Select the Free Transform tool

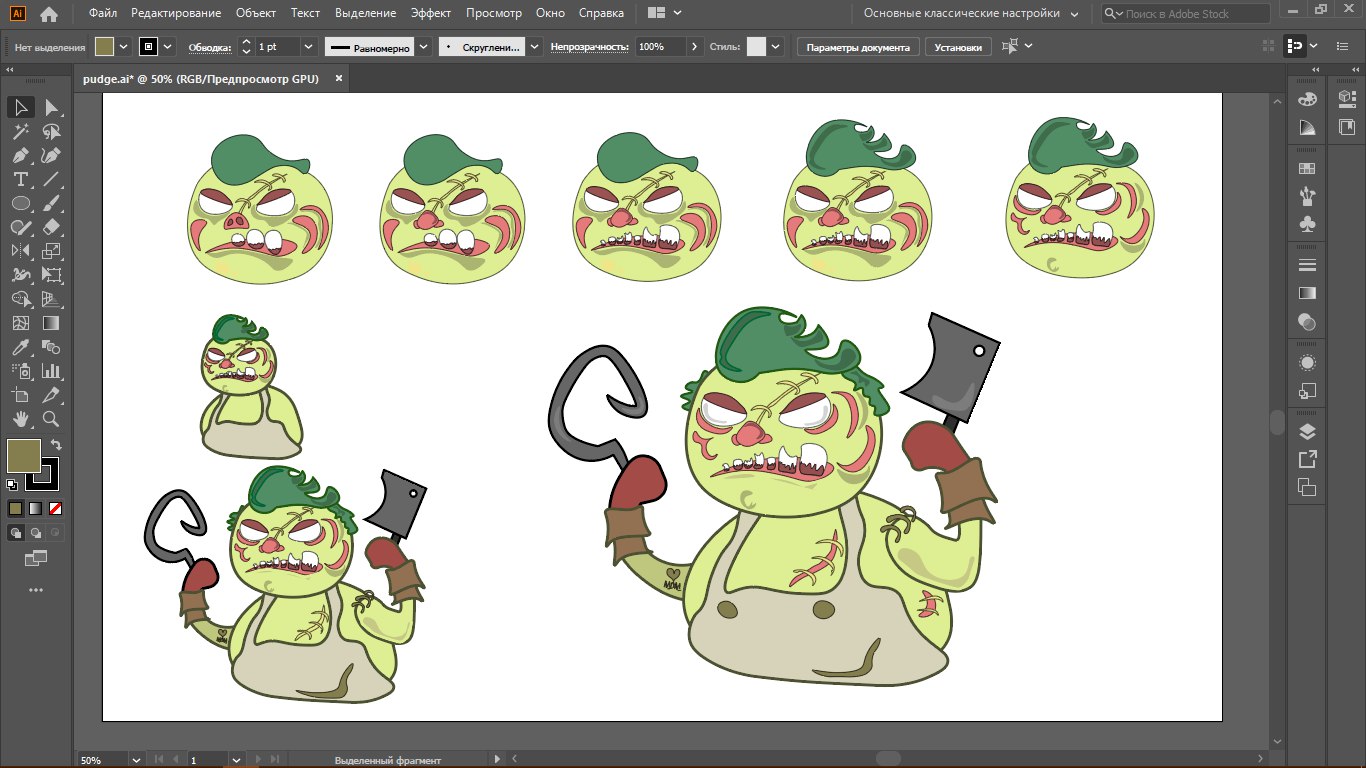point(51,275)
